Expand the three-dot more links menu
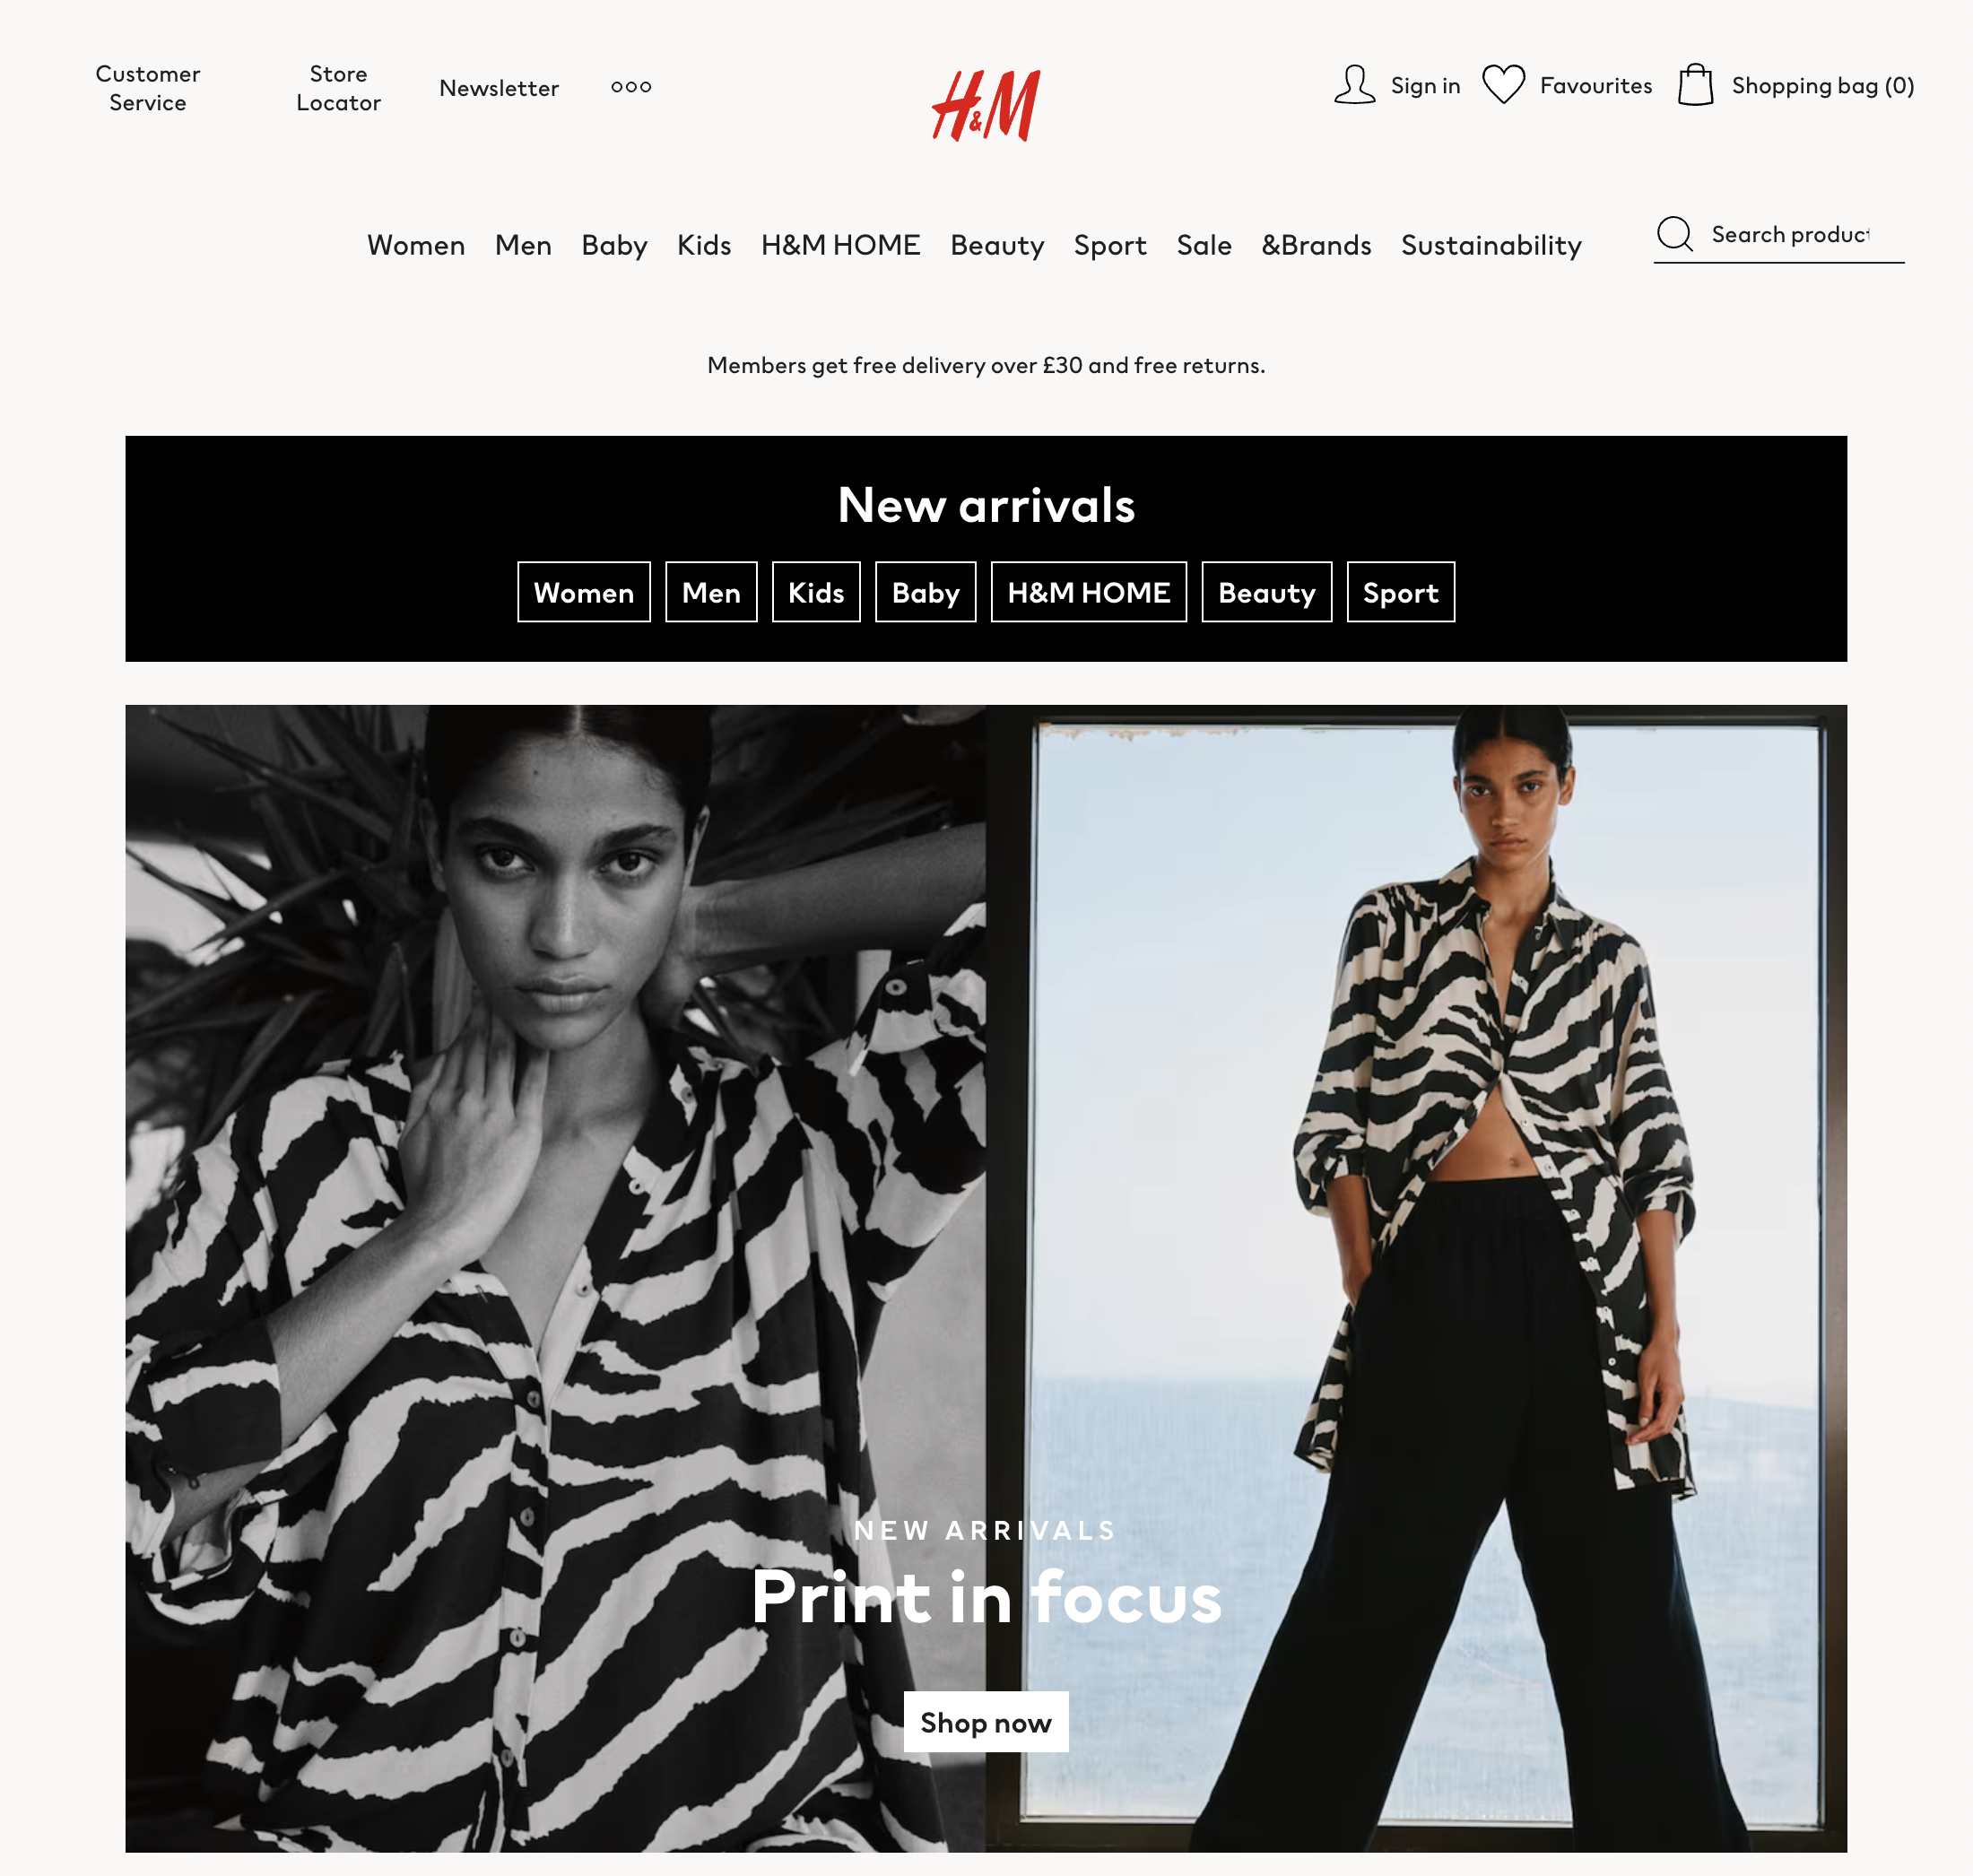 point(631,87)
